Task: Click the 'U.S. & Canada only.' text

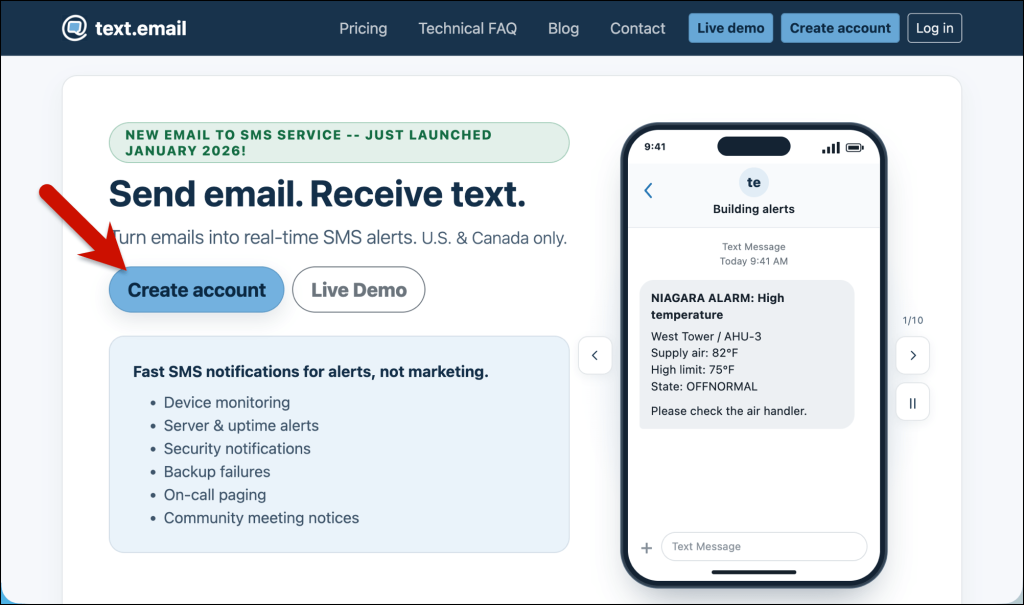Action: 494,238
